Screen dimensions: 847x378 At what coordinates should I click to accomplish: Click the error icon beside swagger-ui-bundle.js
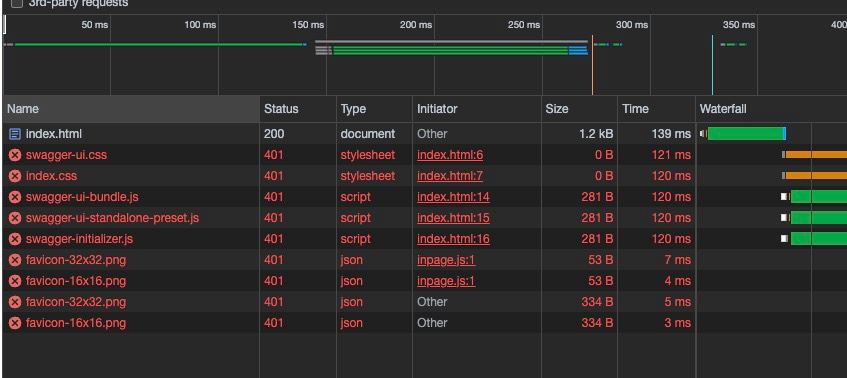tap(15, 197)
